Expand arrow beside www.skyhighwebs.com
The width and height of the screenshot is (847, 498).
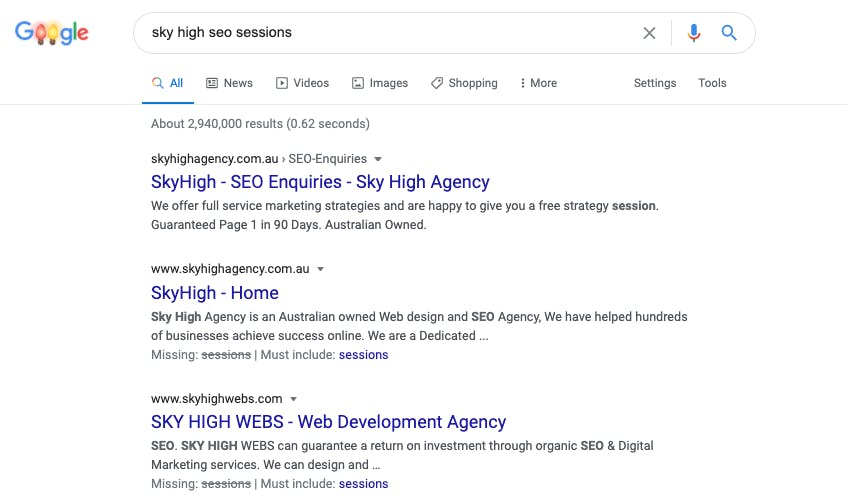point(293,399)
